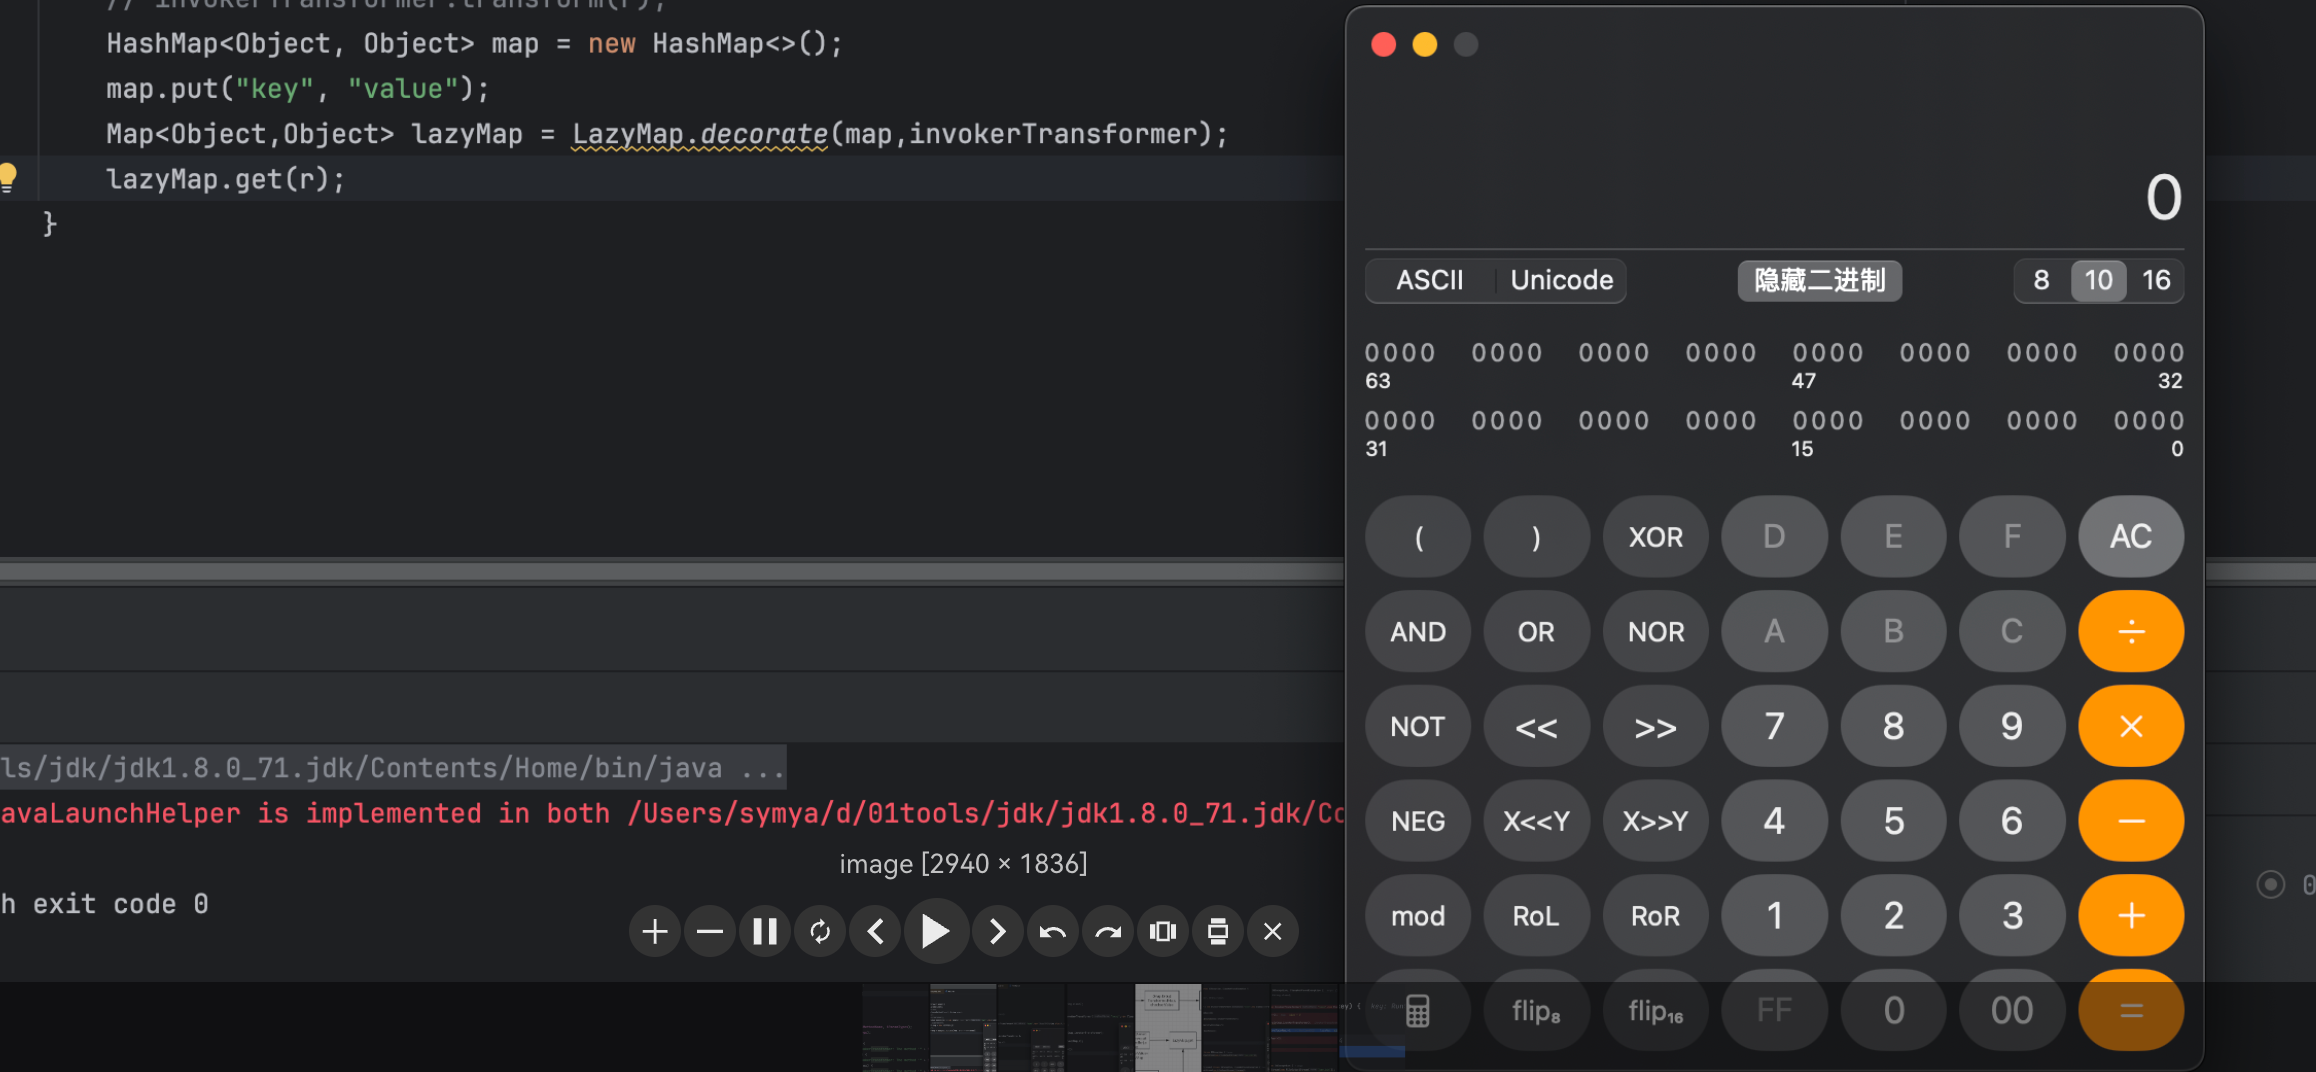Screen dimensions: 2316x1072
Task: Toggle the binary nibble labeled 15
Action: 1828,421
